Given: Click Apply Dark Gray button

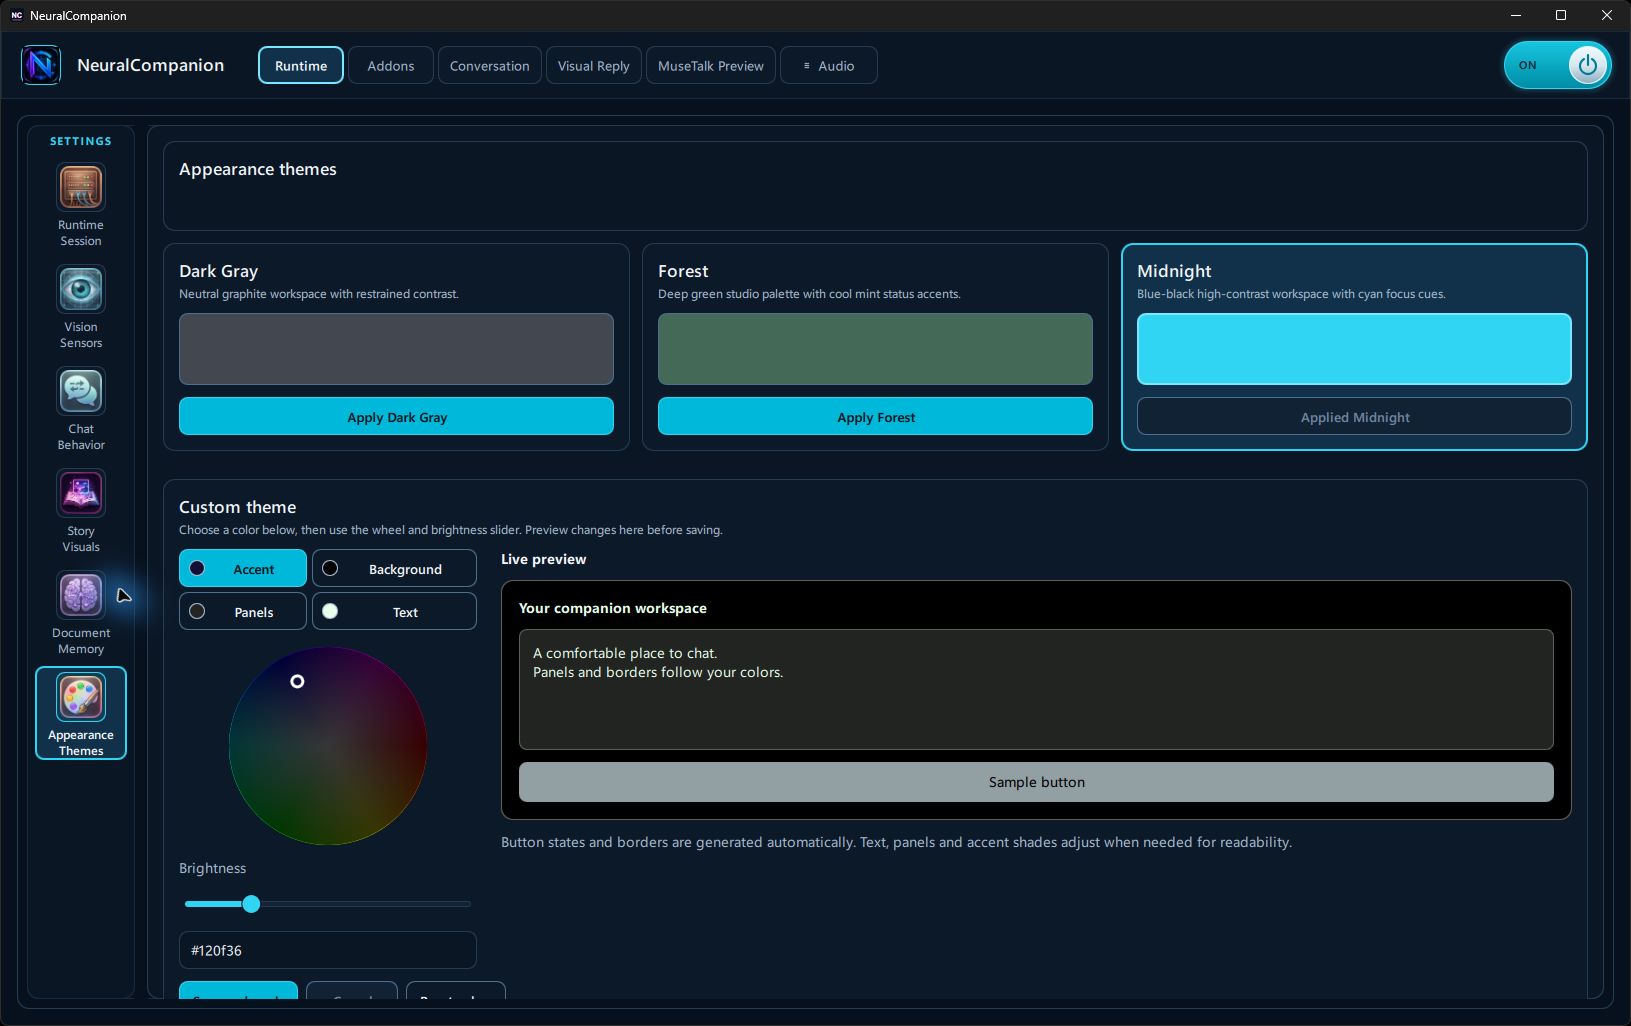Looking at the screenshot, I should point(396,416).
